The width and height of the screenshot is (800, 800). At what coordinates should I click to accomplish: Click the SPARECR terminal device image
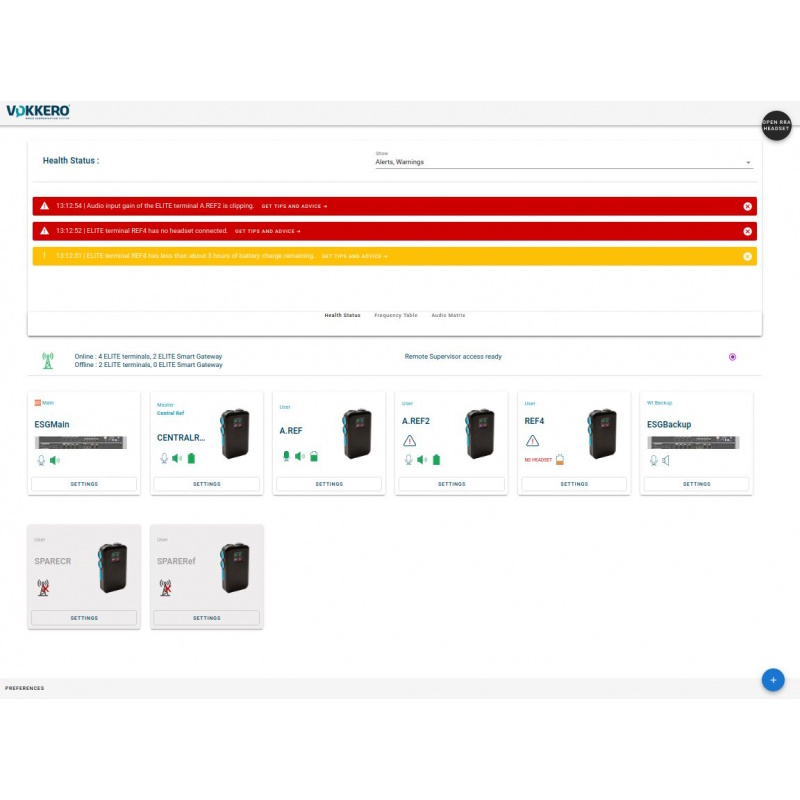[x=113, y=568]
